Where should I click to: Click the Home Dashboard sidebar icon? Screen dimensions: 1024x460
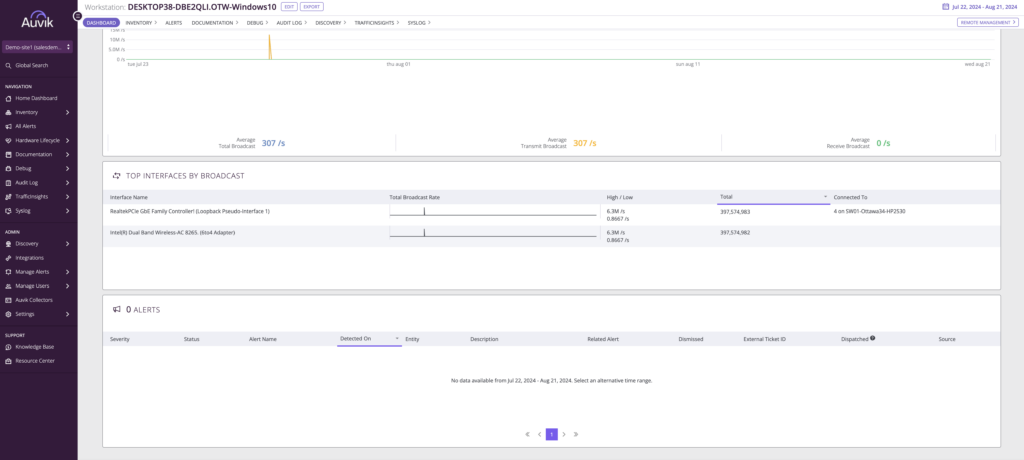click(8, 98)
